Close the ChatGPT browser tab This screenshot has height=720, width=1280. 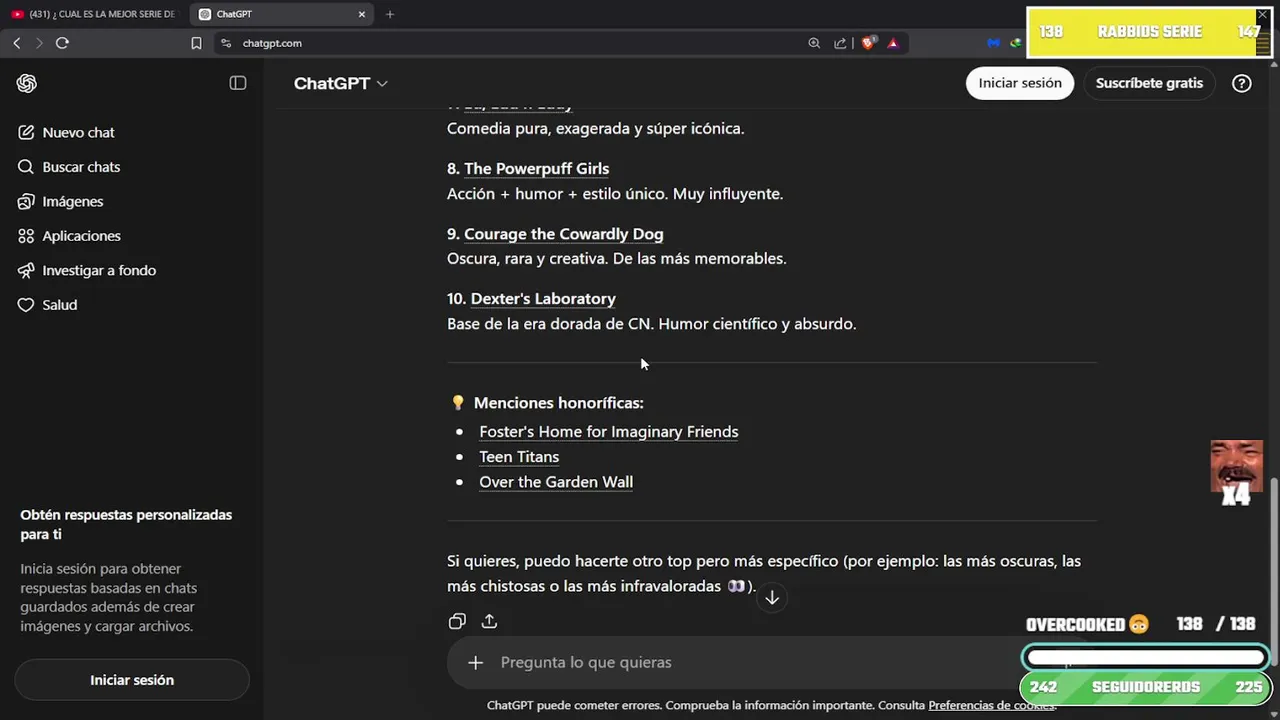coord(362,14)
